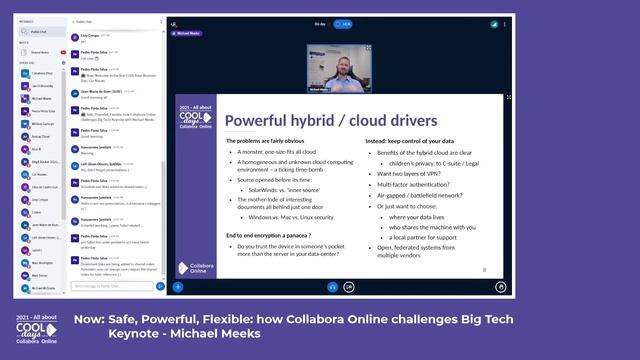Click the topmost Collabora avatar in the users list
Image resolution: width=640 pixels, height=360 pixels.
pyautogui.click(x=25, y=73)
